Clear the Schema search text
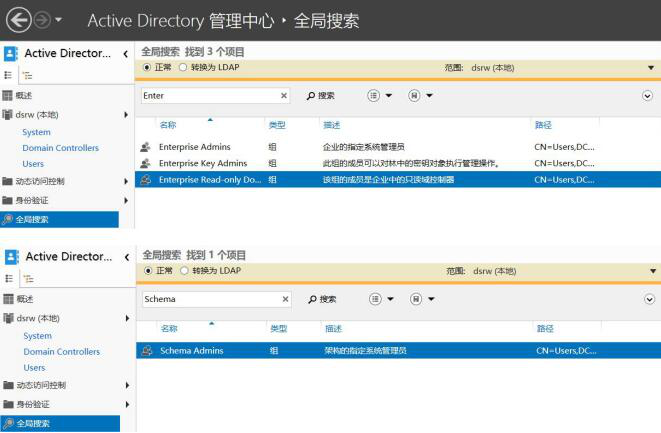 [285, 299]
